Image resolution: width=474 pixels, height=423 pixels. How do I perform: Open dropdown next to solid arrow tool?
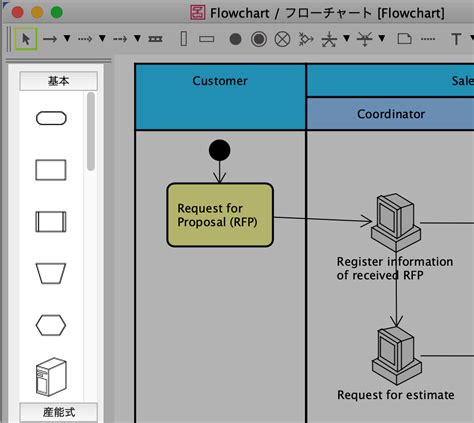click(x=67, y=39)
